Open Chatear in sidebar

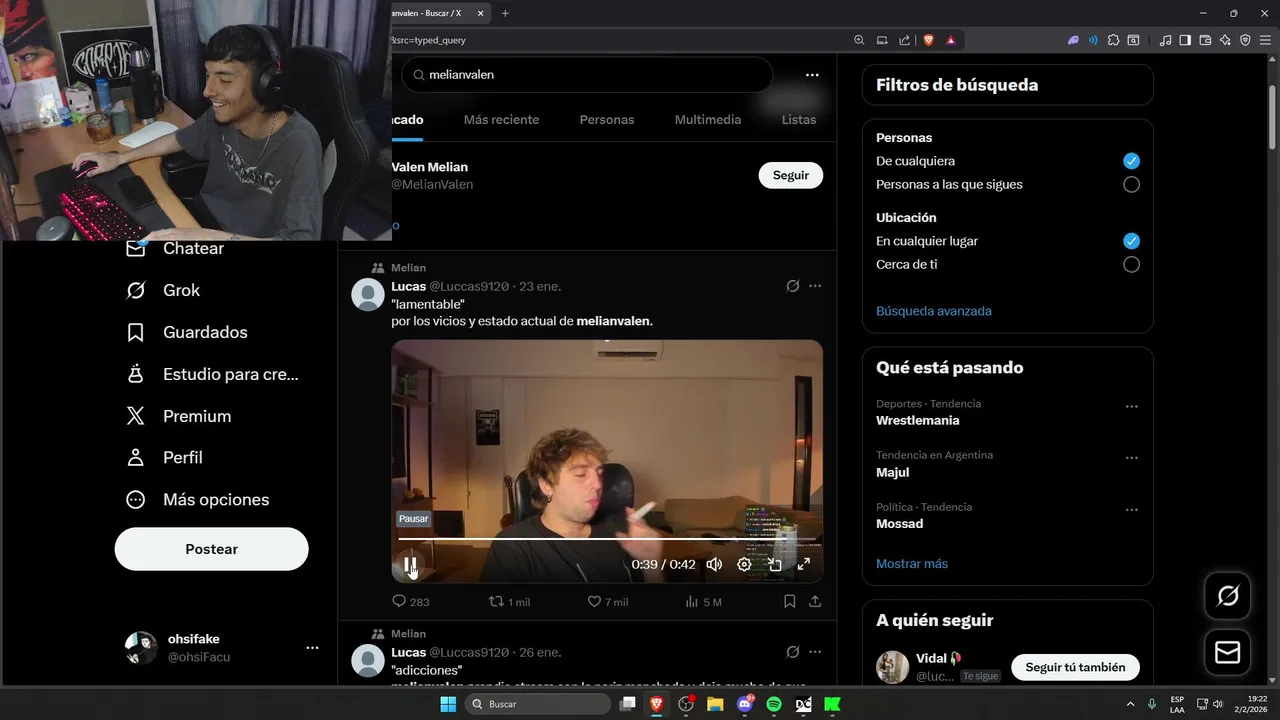[175, 248]
